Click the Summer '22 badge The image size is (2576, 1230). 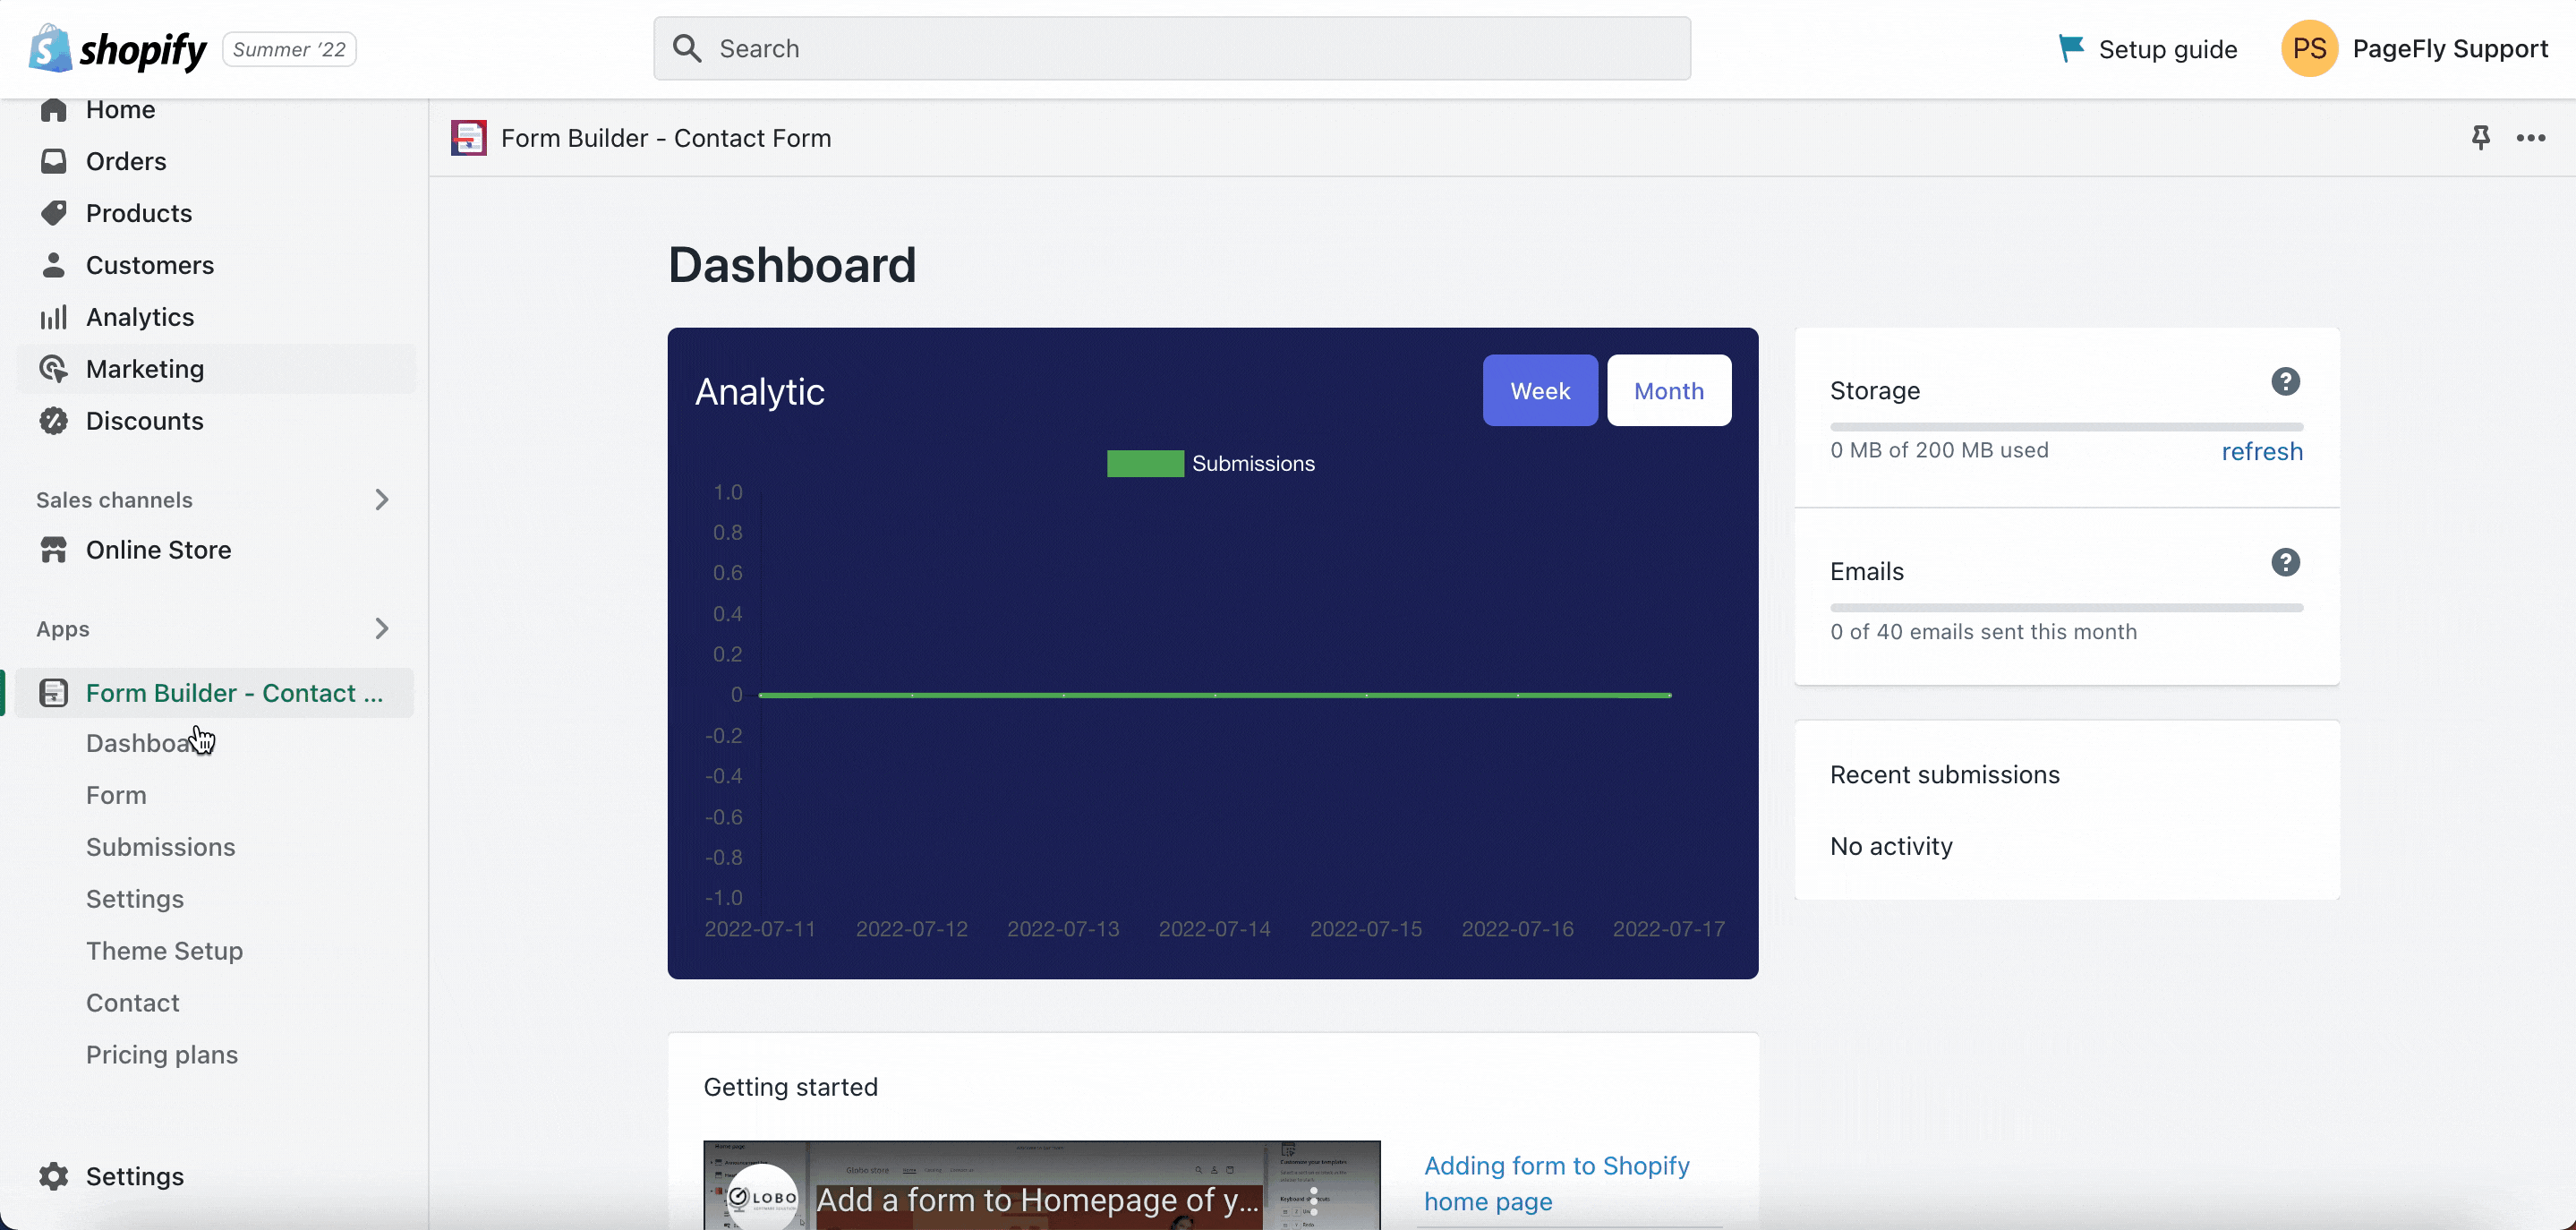pyautogui.click(x=289, y=49)
